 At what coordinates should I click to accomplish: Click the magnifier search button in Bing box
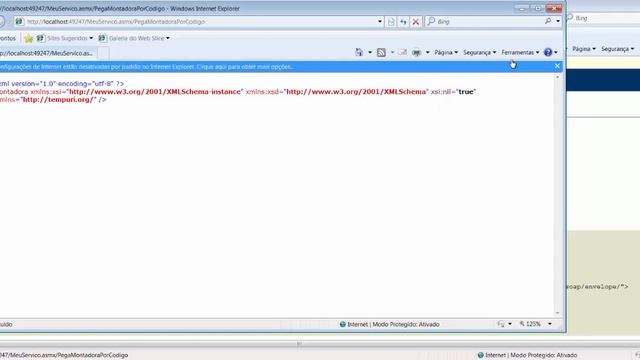548,21
